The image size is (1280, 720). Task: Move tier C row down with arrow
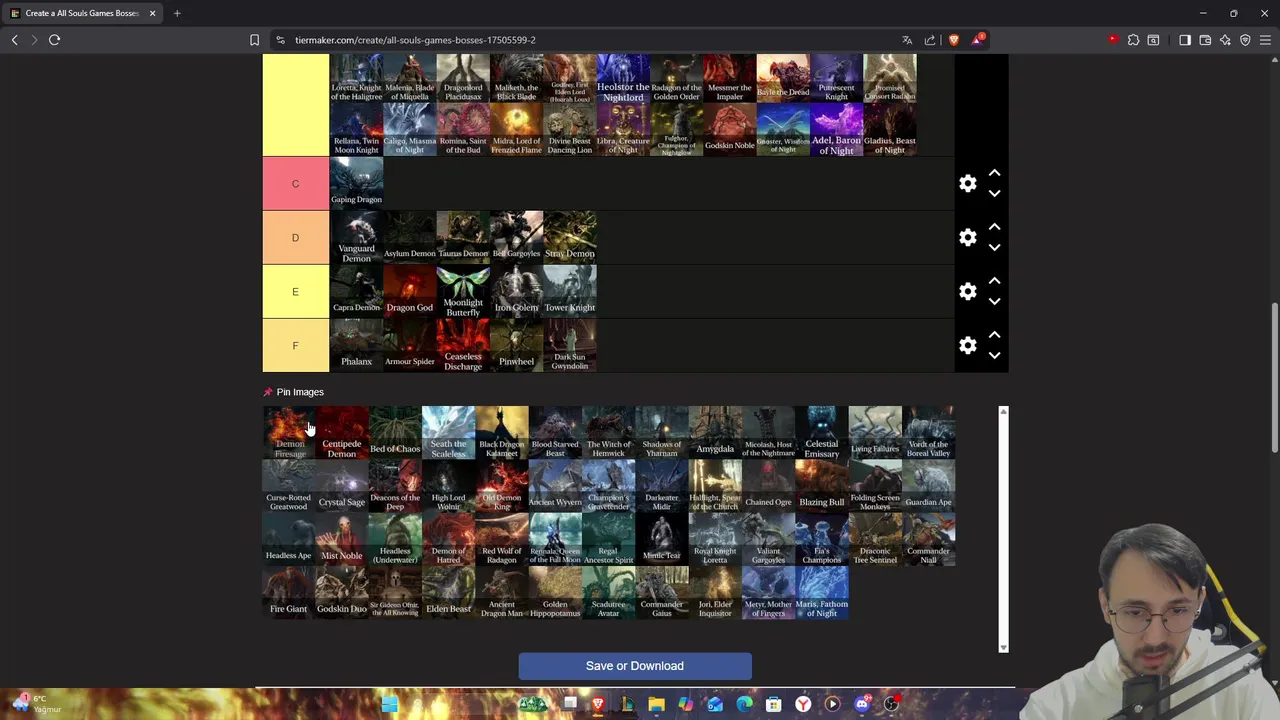994,194
